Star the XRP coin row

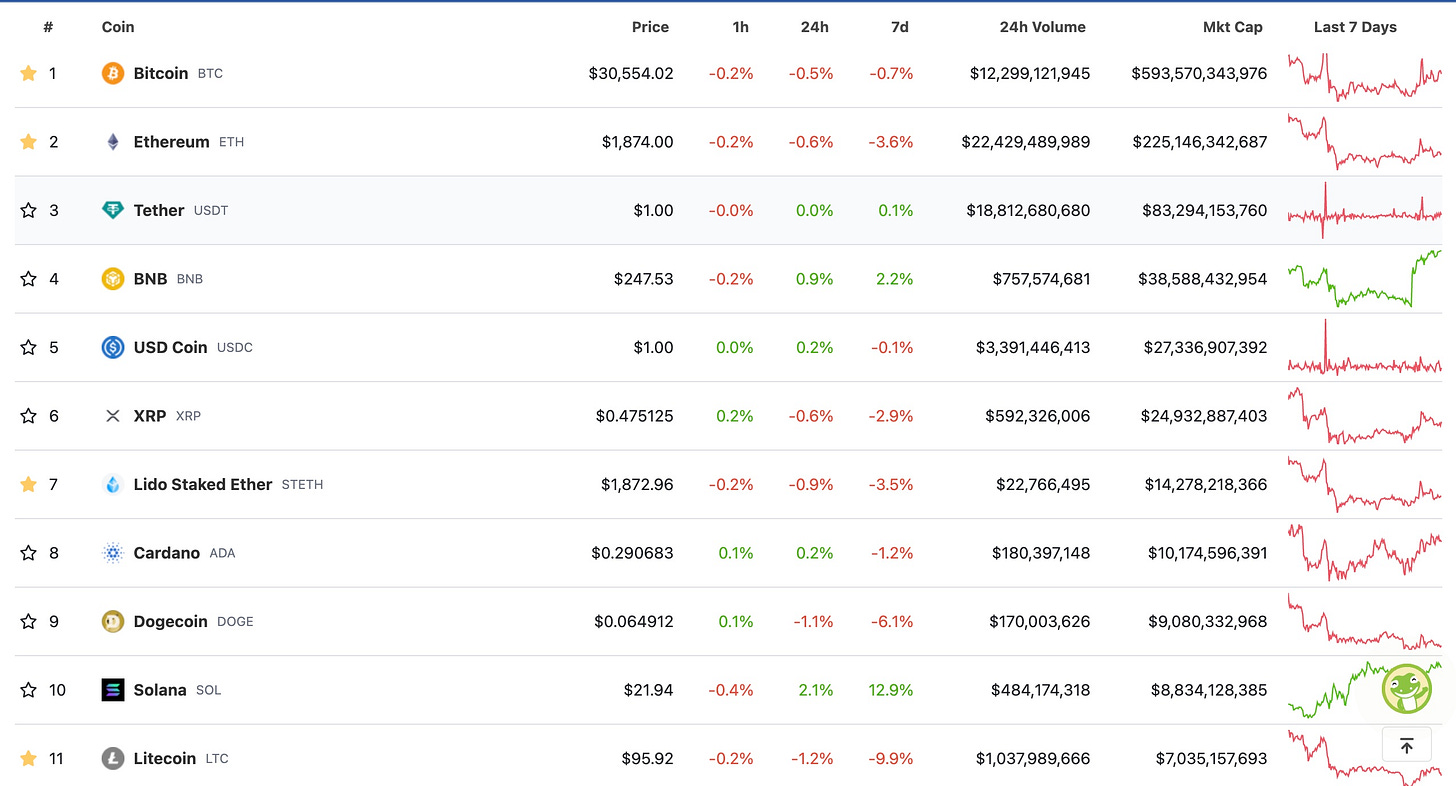point(28,416)
